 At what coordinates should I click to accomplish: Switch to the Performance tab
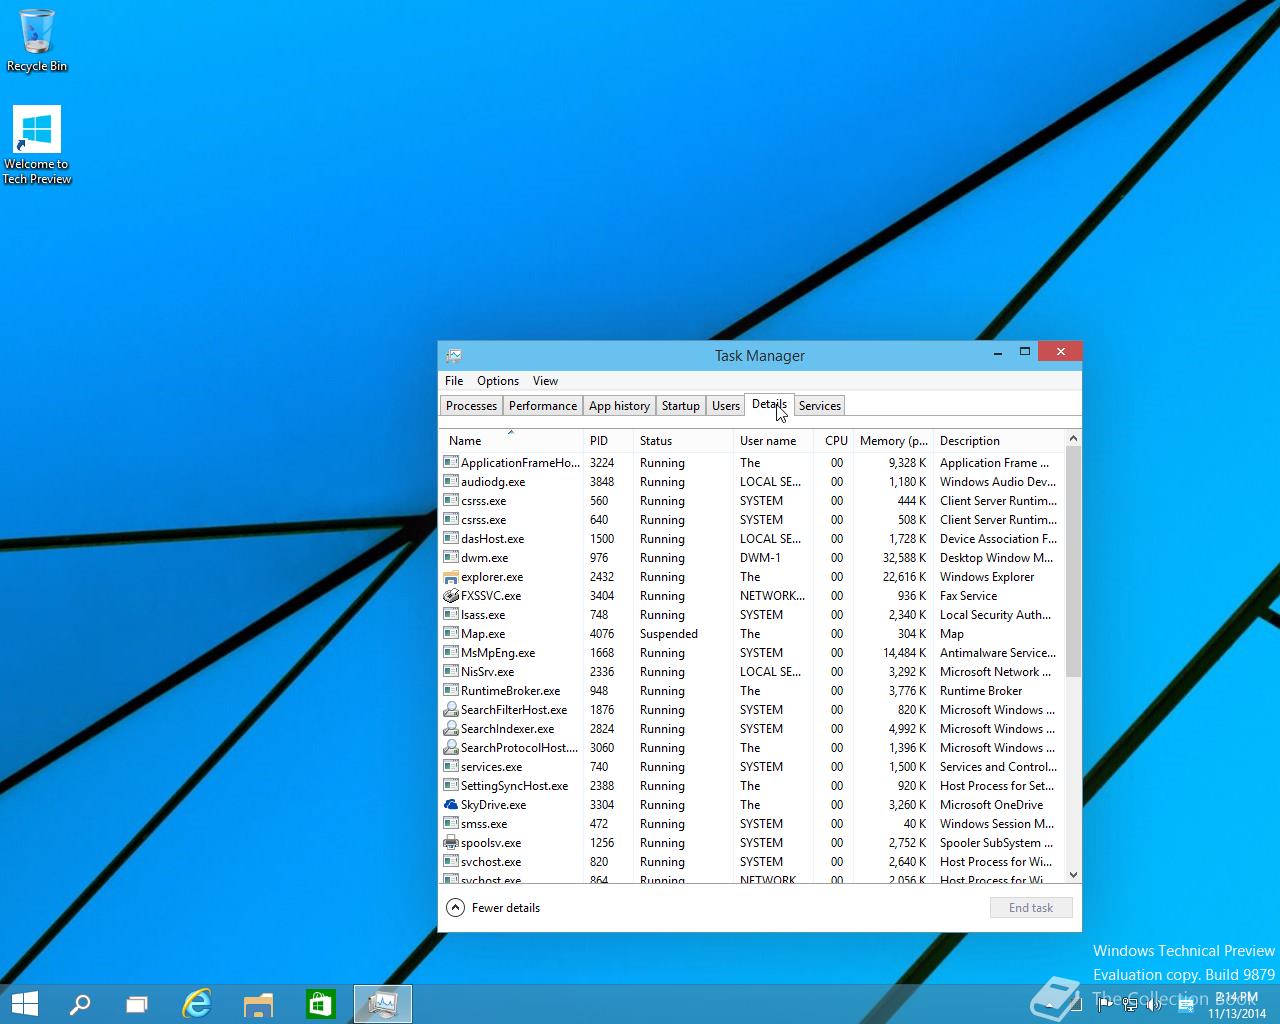click(x=543, y=406)
